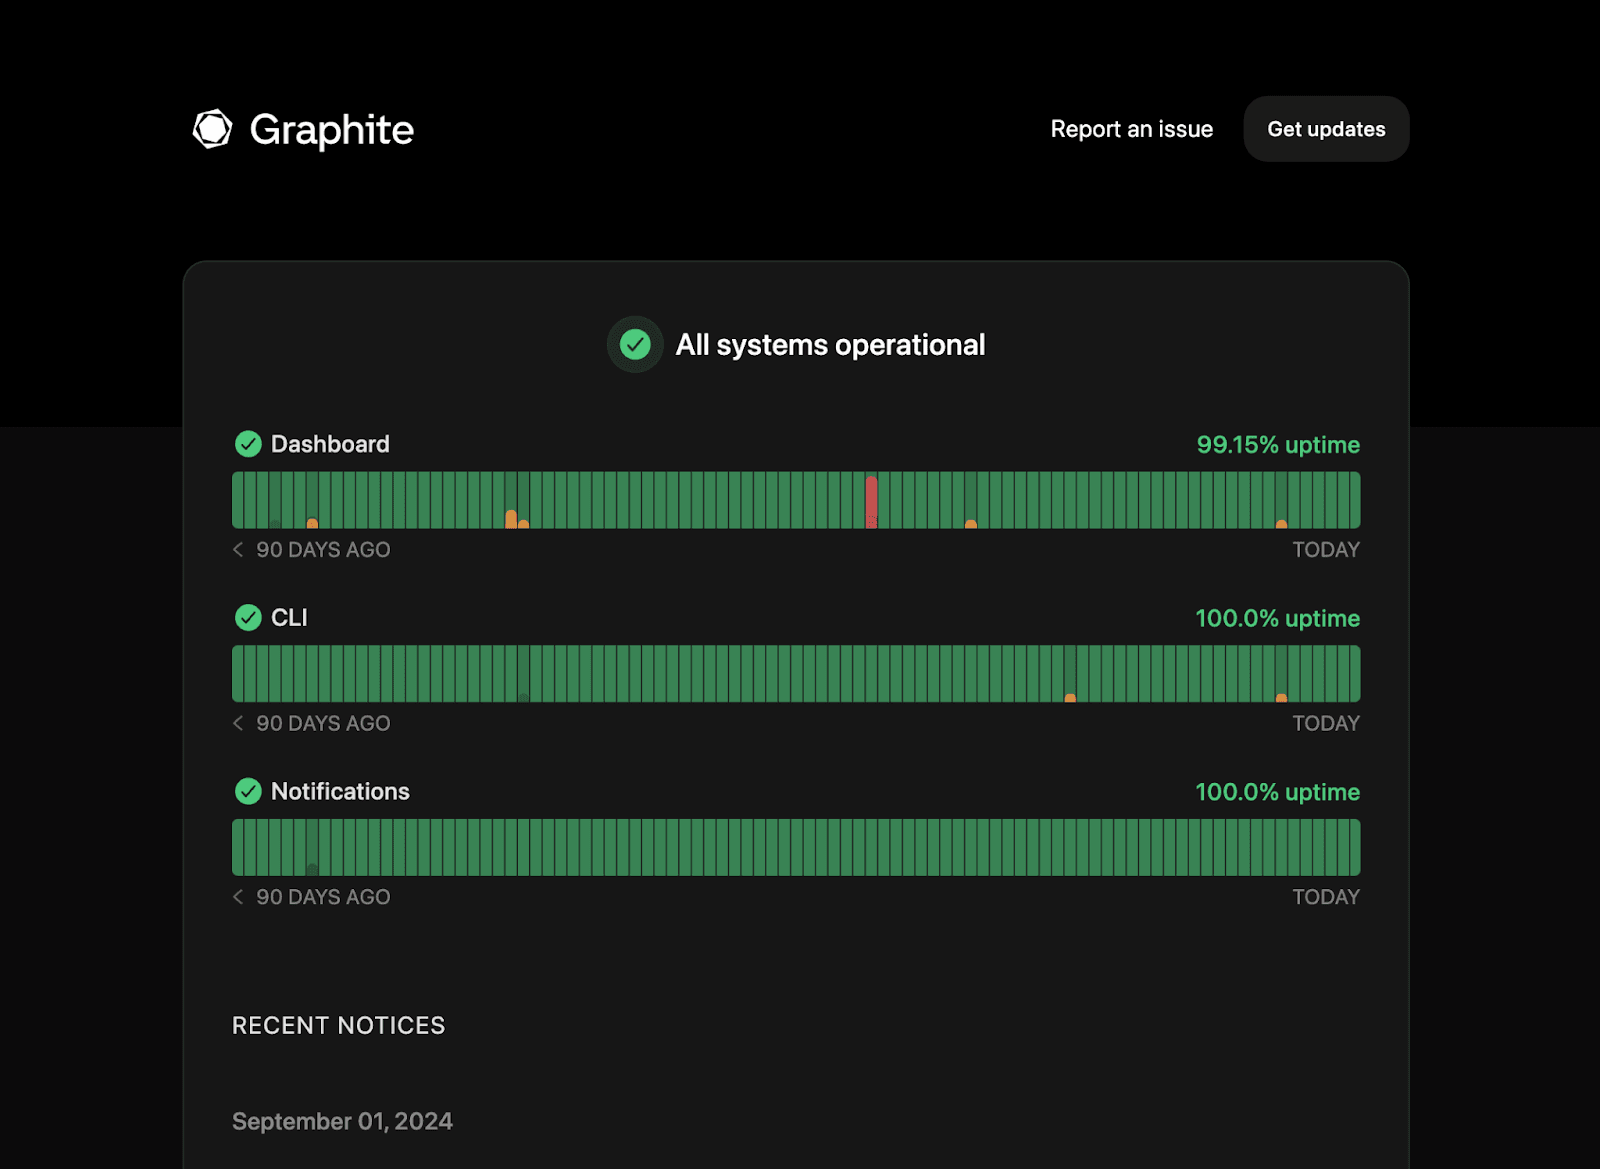The image size is (1600, 1169).
Task: Click the orange incident bar near Dashboard's left edge
Action: click(x=313, y=520)
